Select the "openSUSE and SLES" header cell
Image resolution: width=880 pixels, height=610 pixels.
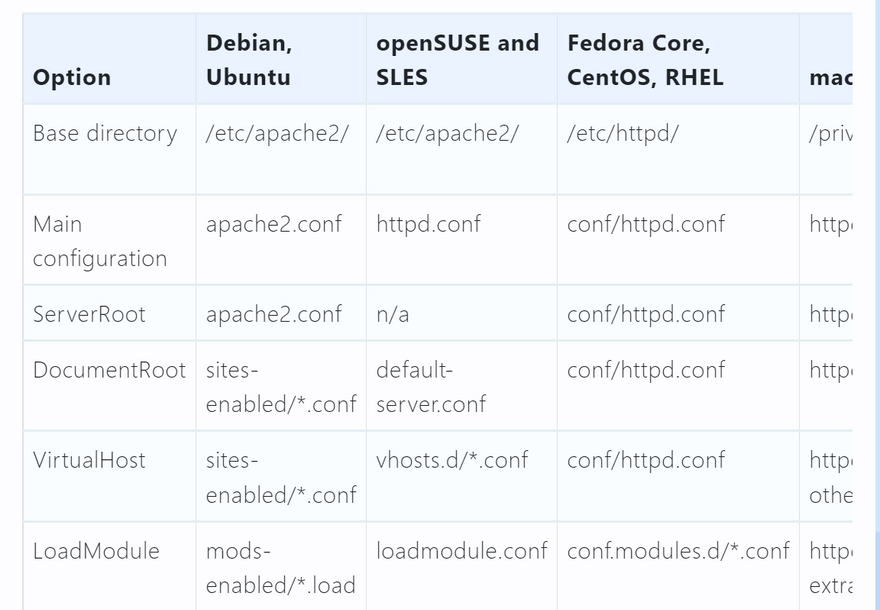[x=458, y=60]
